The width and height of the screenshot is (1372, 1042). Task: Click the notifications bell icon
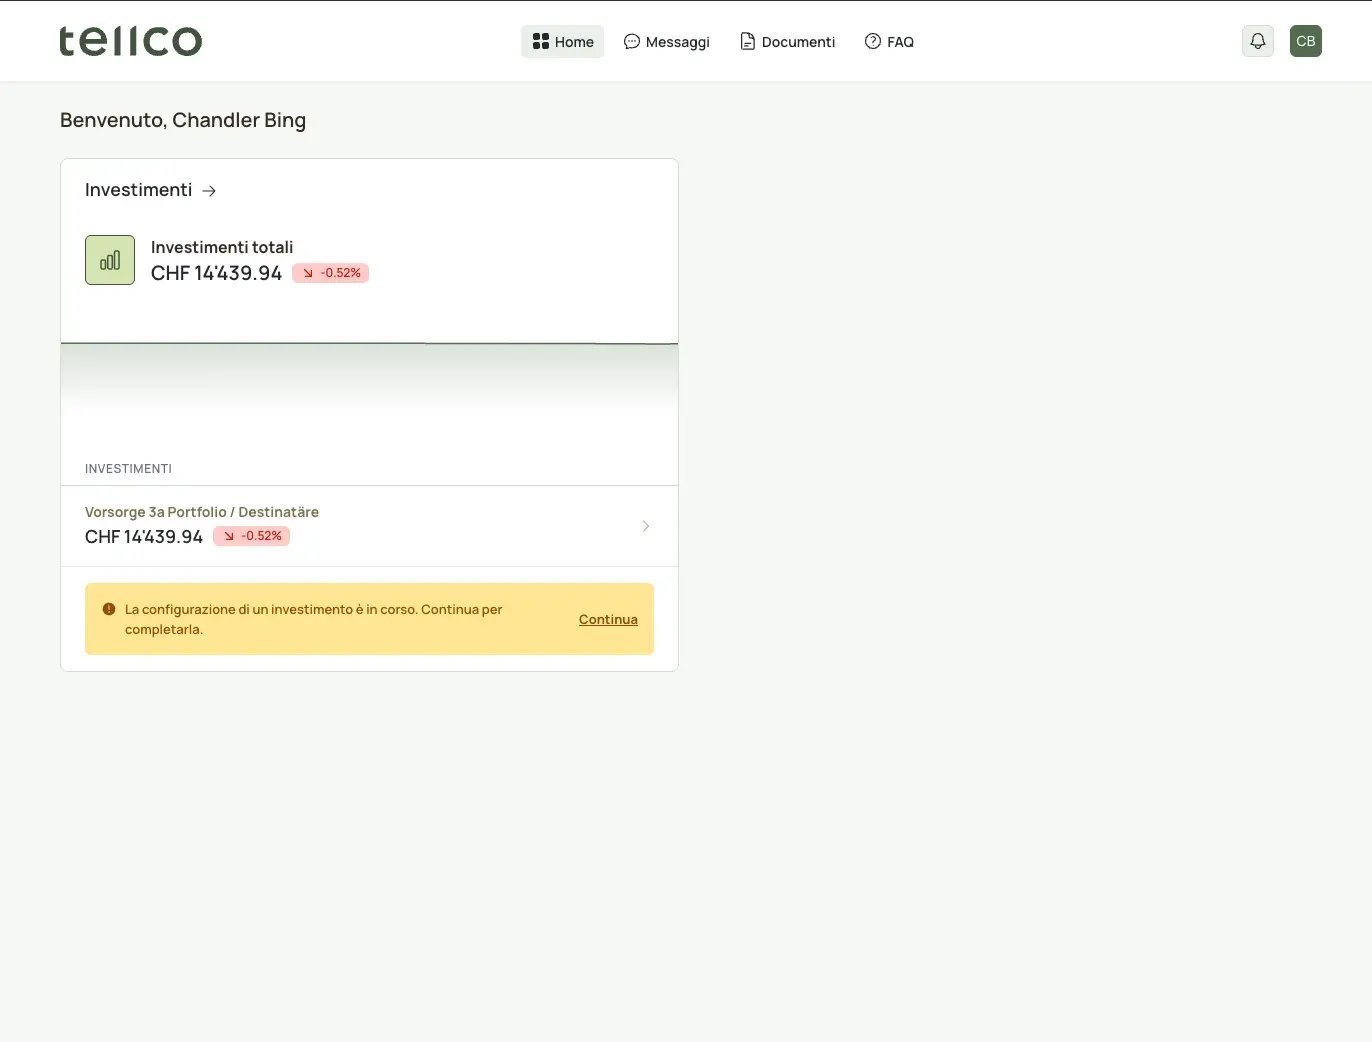point(1258,41)
